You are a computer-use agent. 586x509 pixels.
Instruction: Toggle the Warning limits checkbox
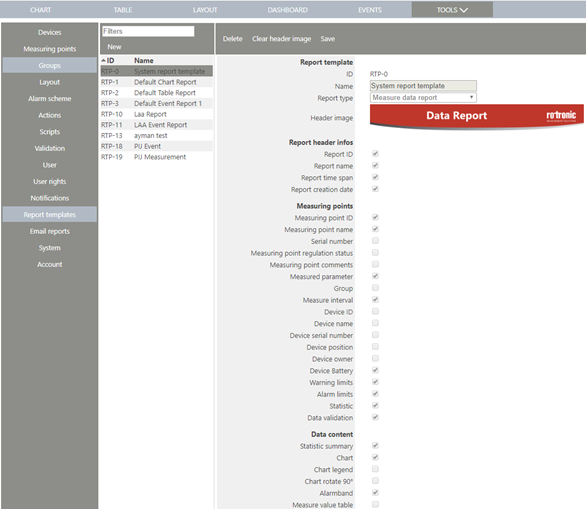pos(375,382)
